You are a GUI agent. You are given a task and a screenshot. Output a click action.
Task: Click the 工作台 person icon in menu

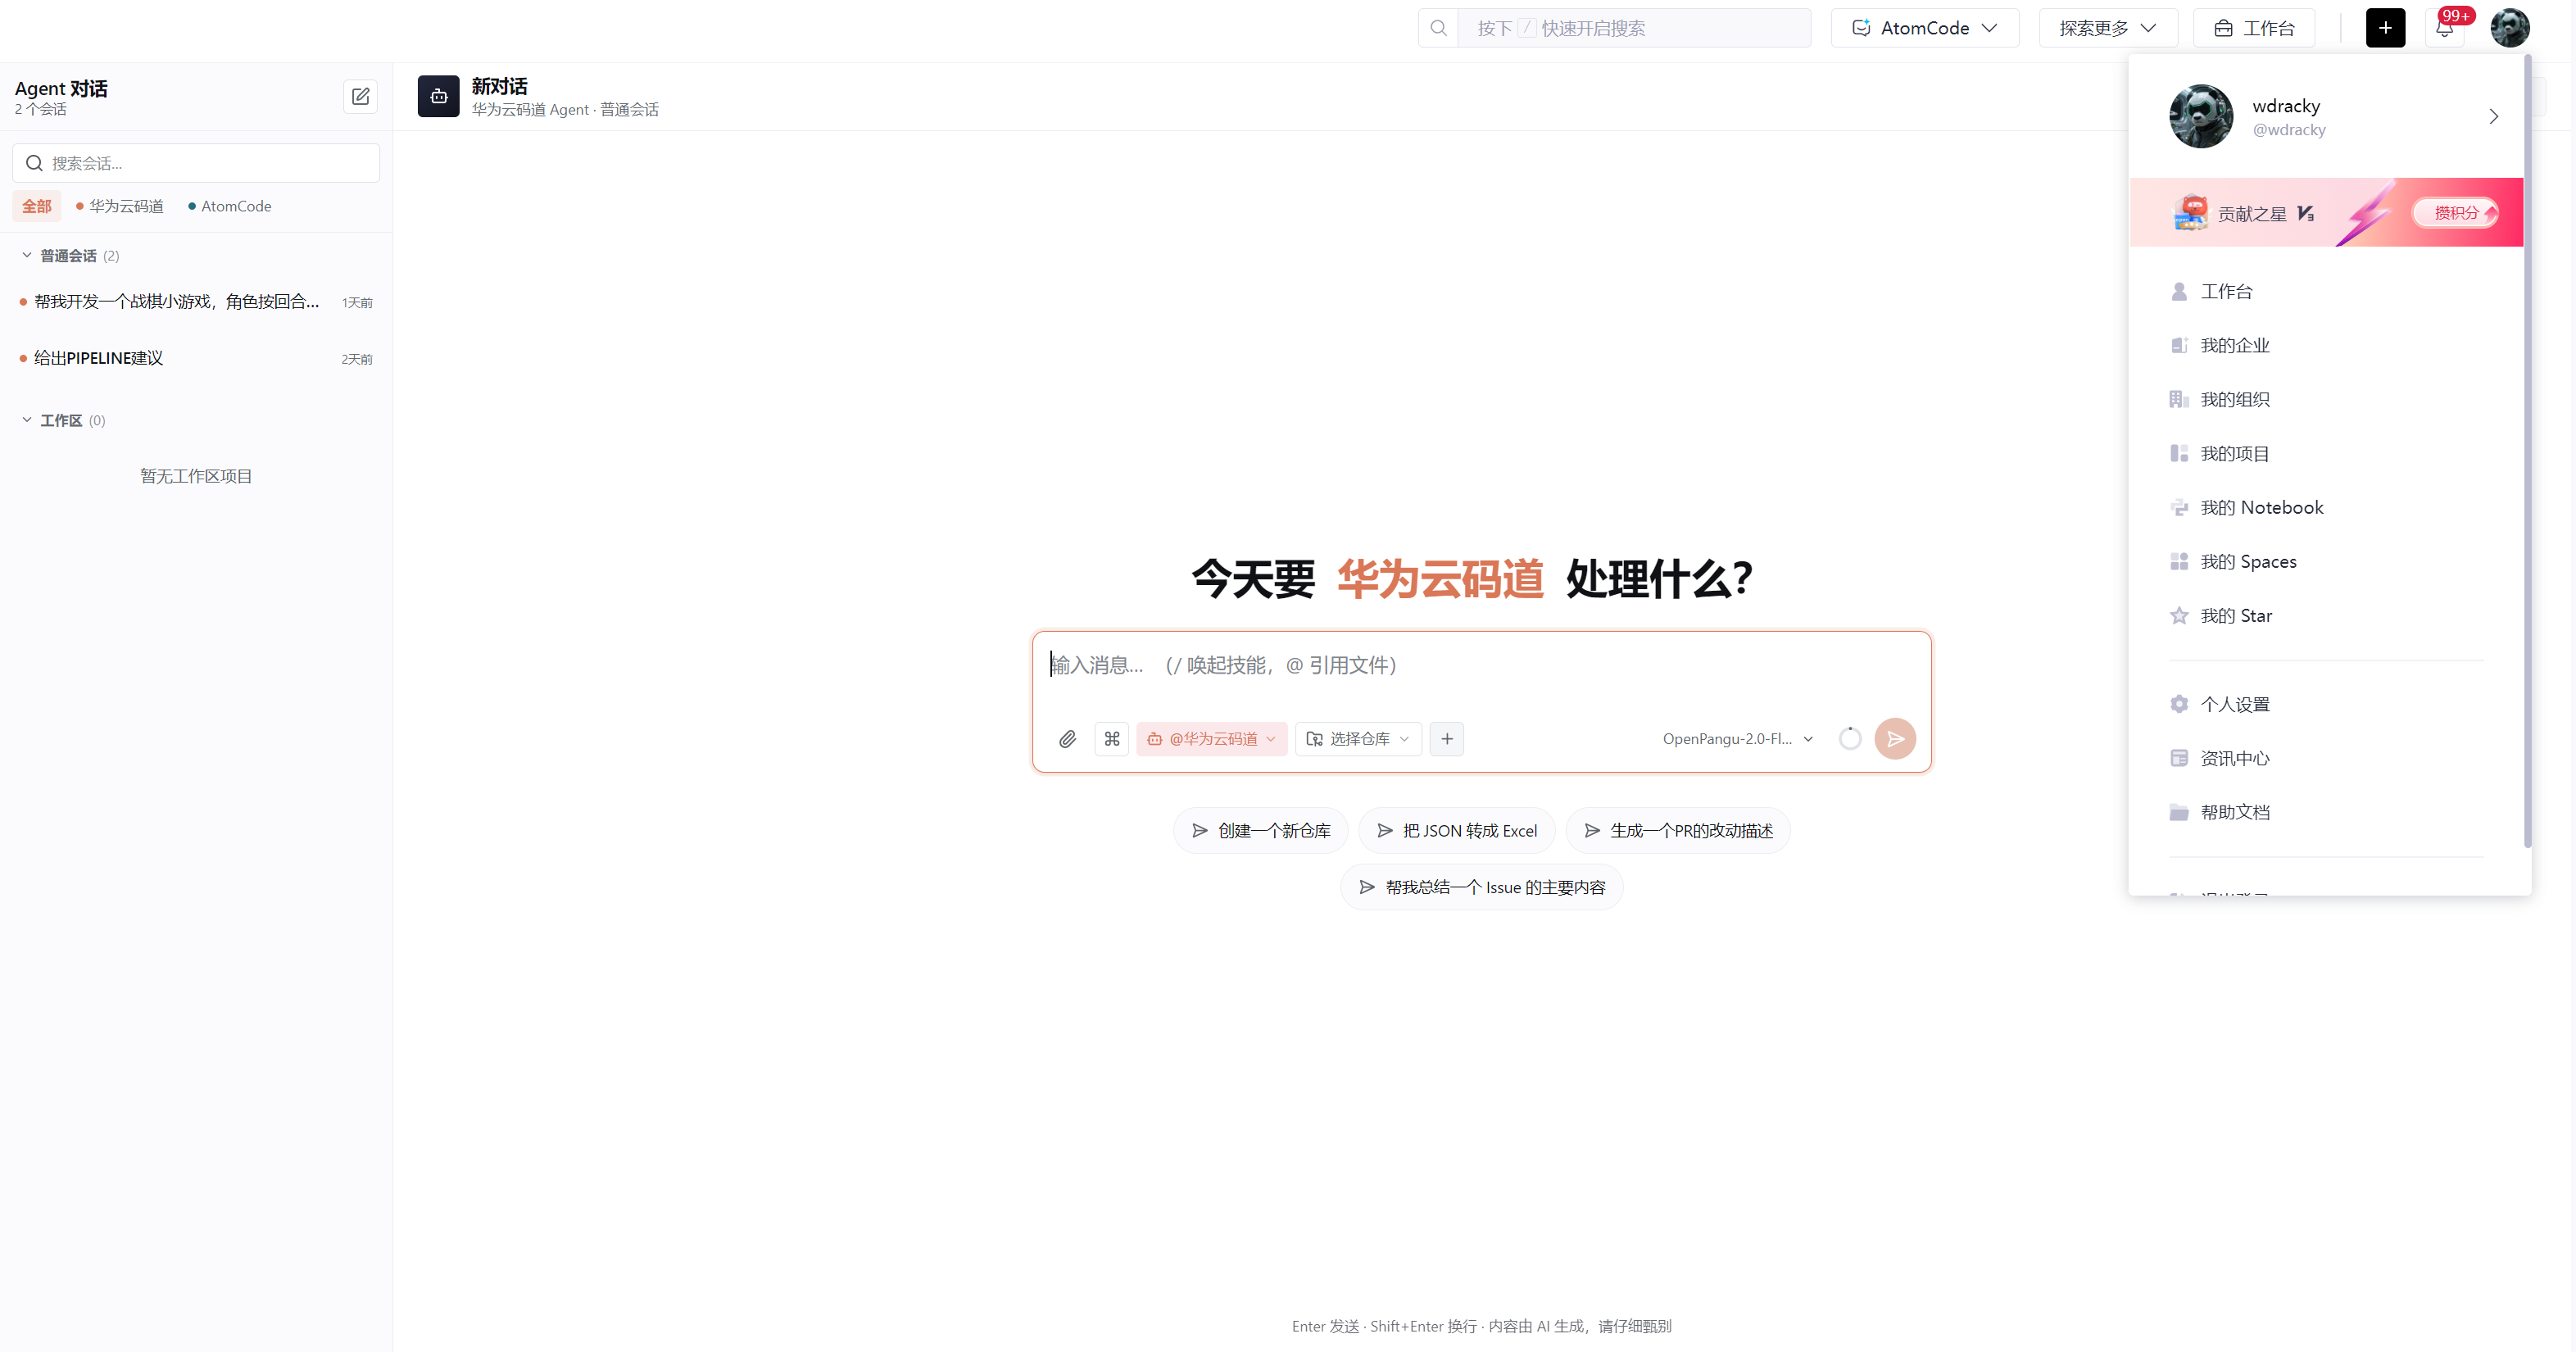[2178, 291]
